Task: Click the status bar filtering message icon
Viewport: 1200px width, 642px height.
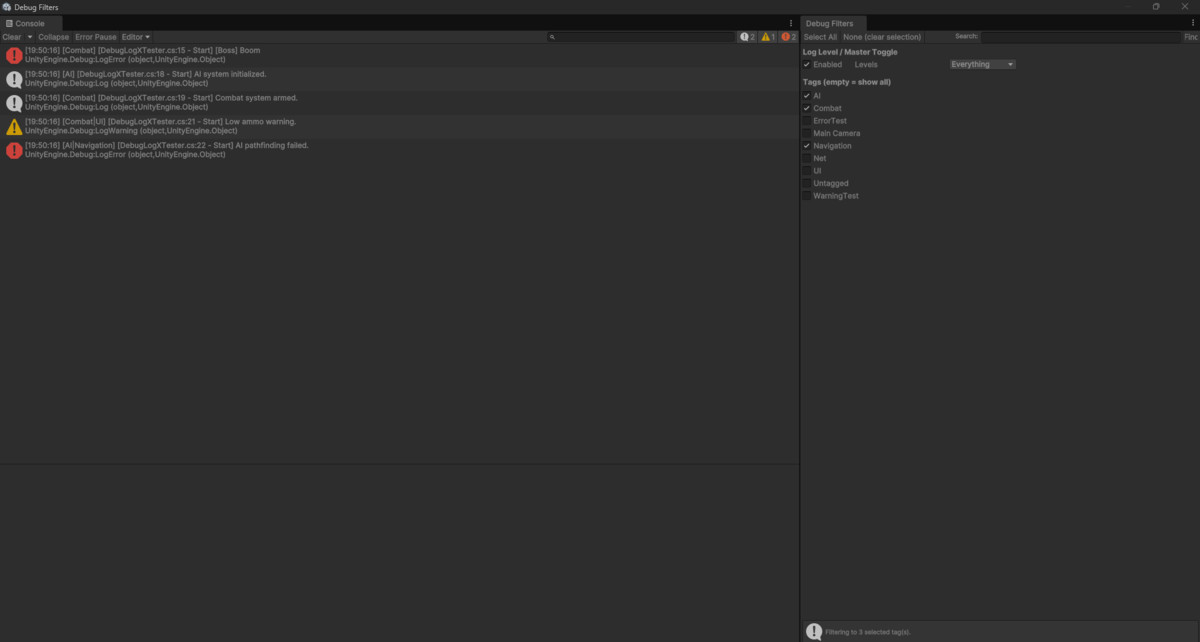Action: click(x=813, y=631)
